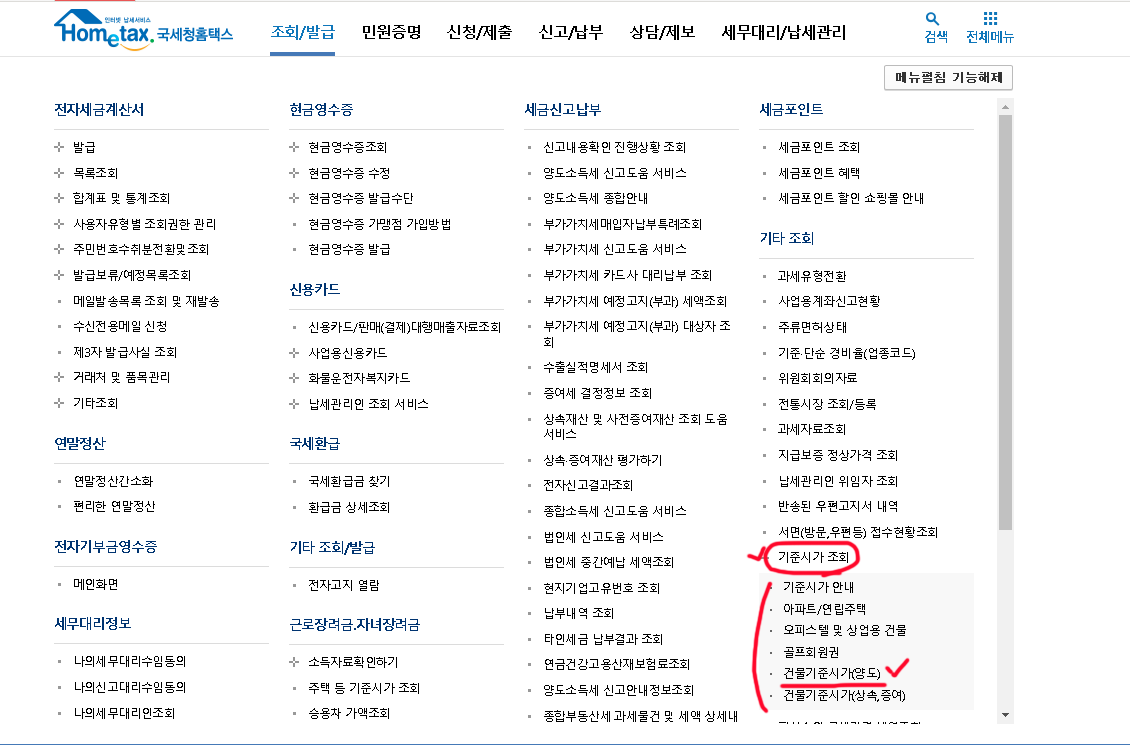The image size is (1130, 745).
Task: Open the 신청/제출 menu
Action: tap(479, 32)
